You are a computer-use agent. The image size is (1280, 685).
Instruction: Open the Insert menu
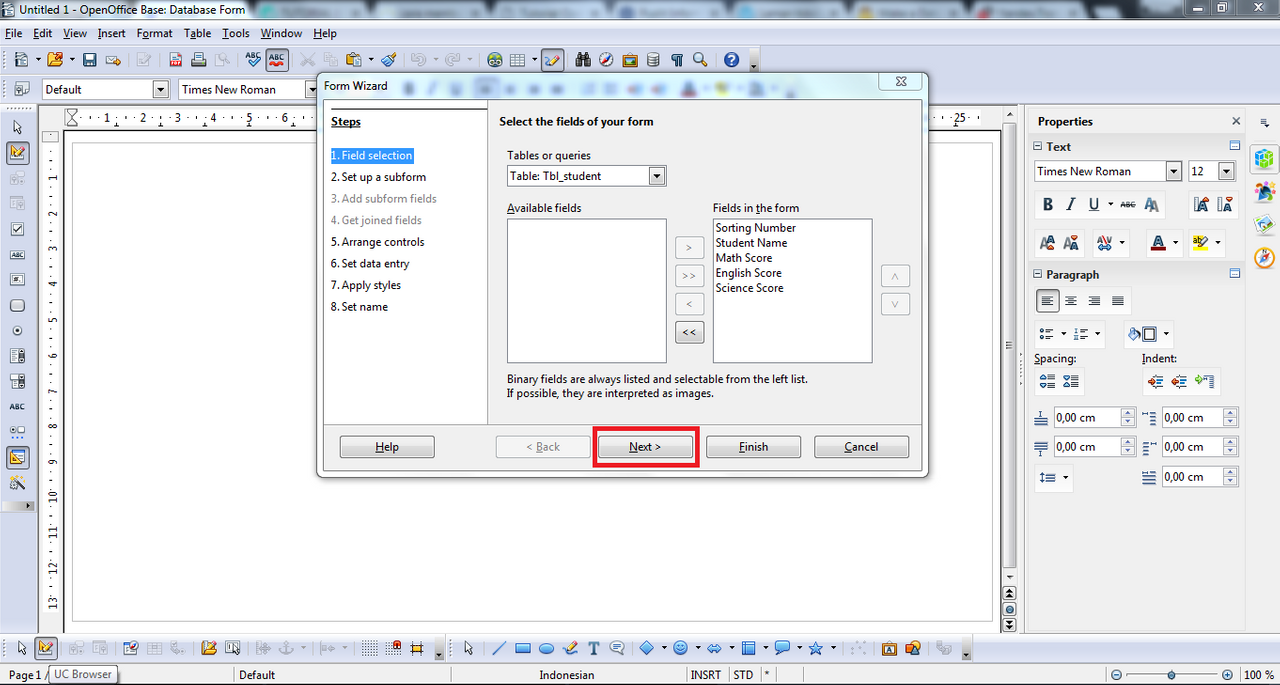111,33
